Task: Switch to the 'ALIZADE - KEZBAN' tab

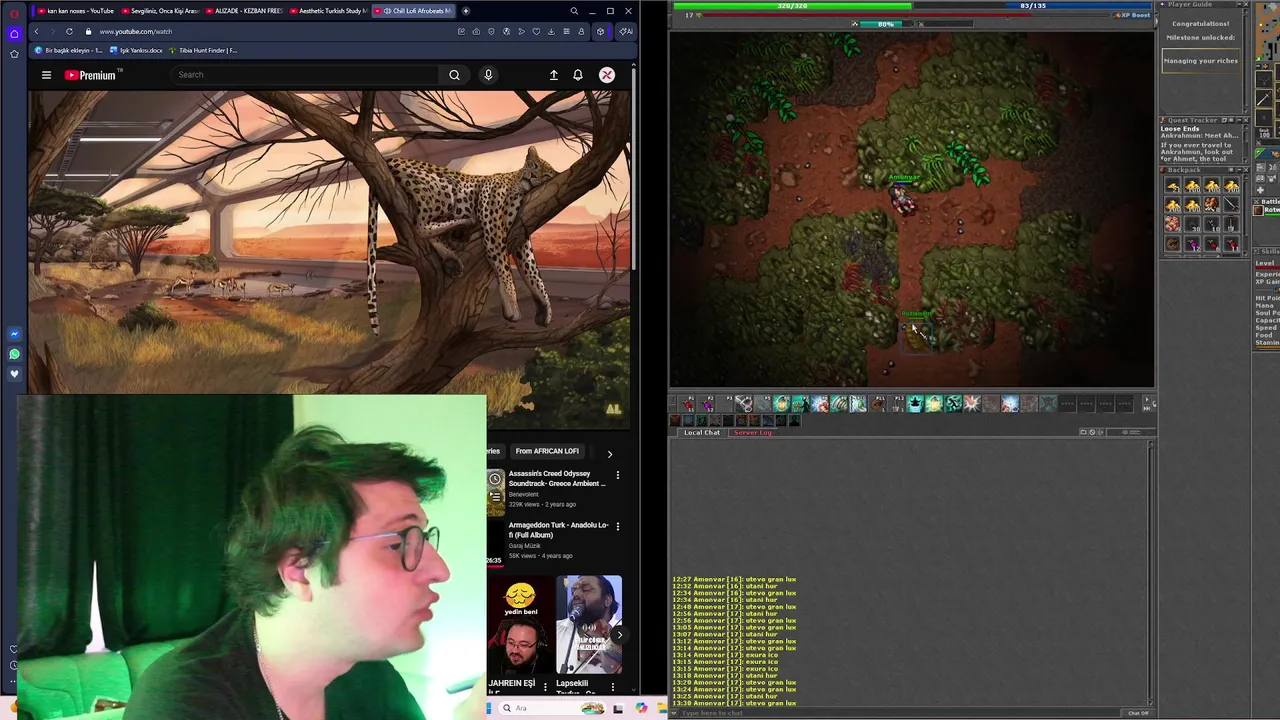Action: coord(244,11)
